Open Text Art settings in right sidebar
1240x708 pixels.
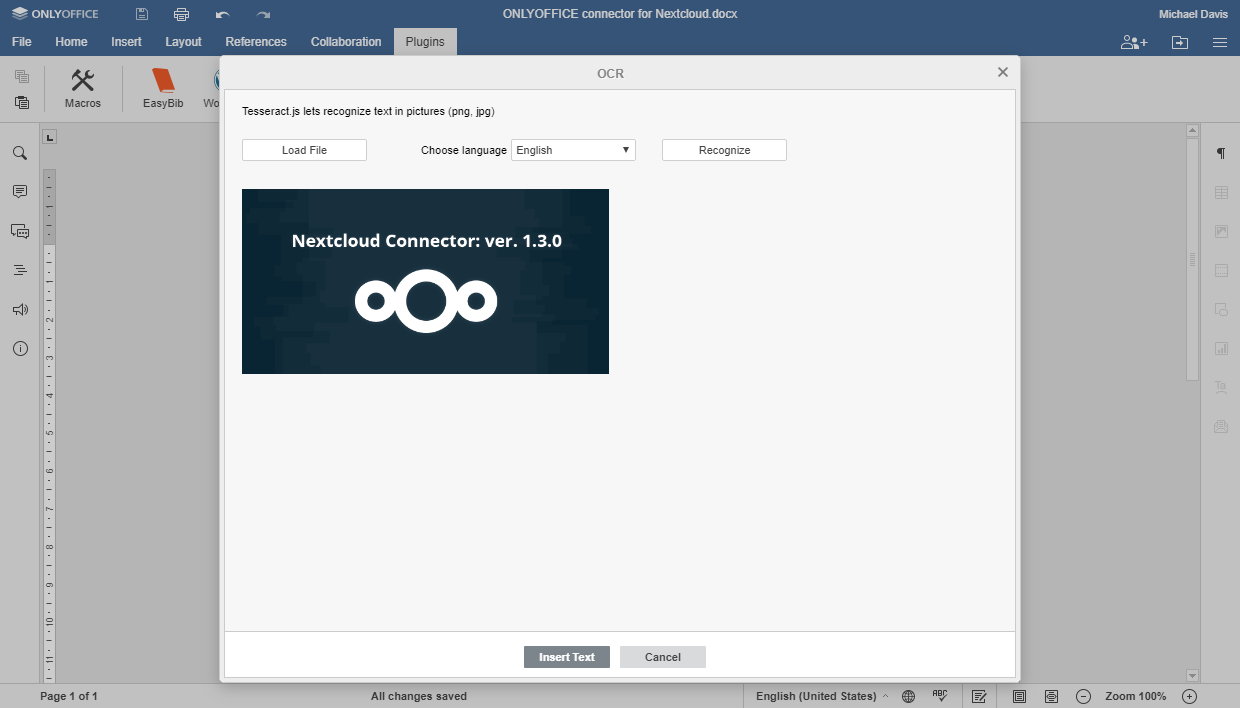[1221, 387]
